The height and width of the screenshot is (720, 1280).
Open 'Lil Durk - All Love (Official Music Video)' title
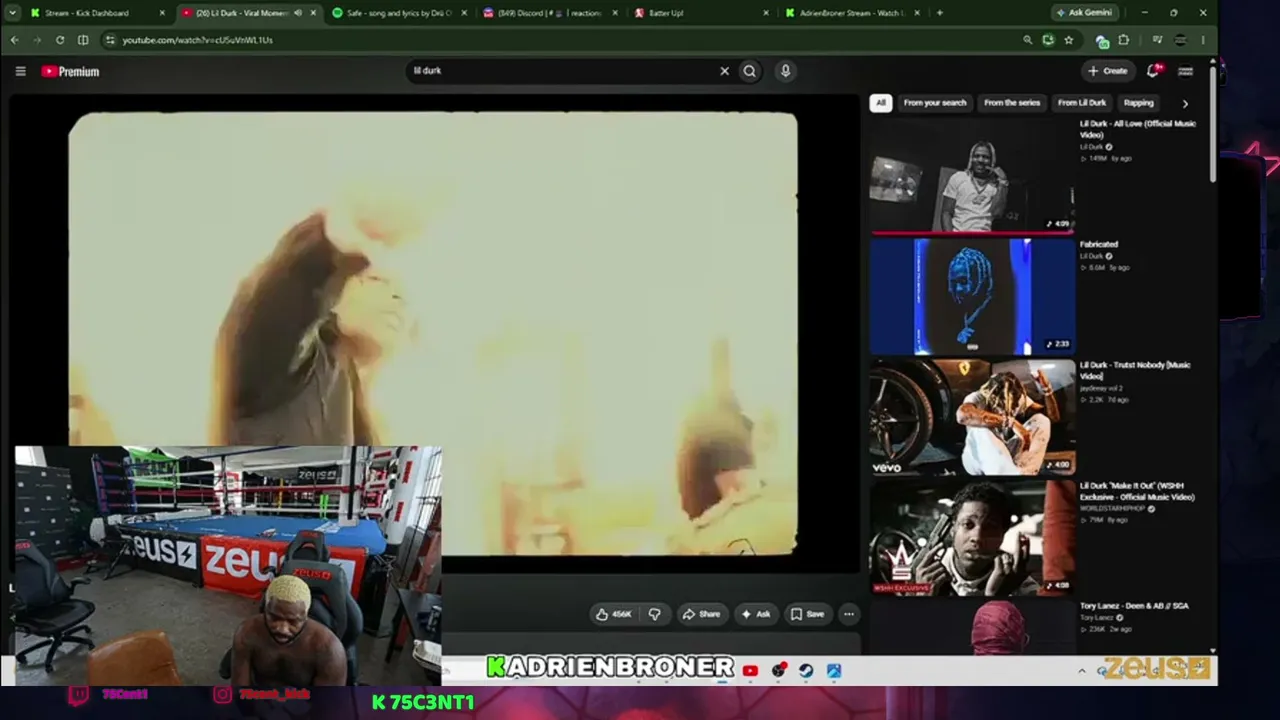(x=1138, y=129)
